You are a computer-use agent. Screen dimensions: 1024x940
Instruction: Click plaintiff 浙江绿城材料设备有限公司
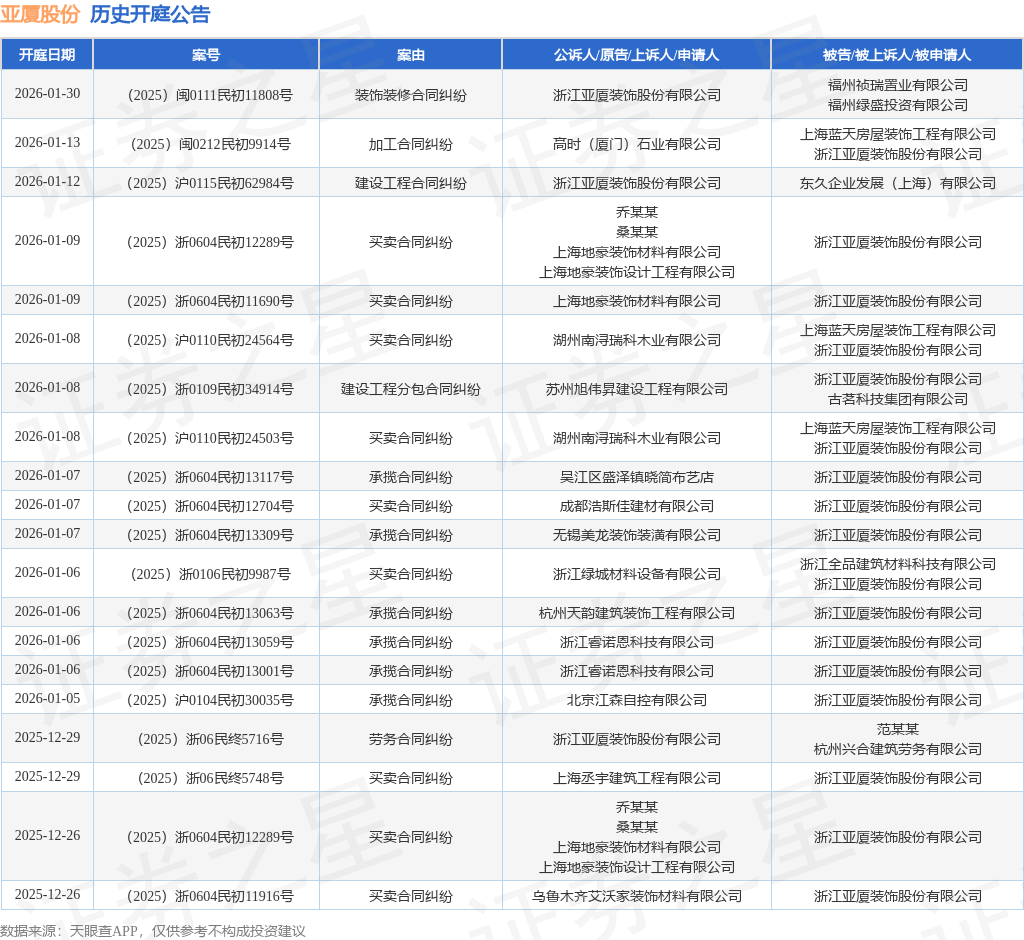click(x=637, y=574)
